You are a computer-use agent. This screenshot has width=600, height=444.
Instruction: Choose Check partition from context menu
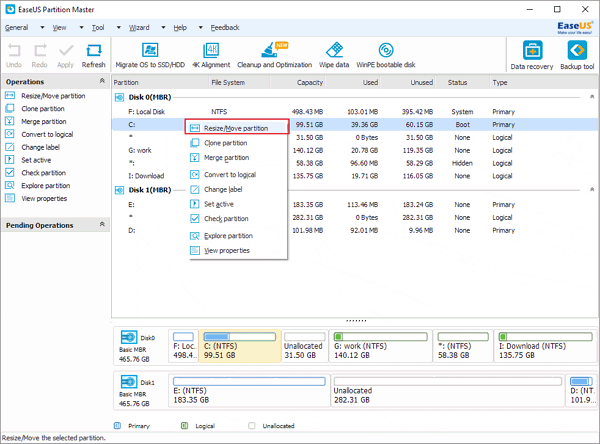click(238, 219)
